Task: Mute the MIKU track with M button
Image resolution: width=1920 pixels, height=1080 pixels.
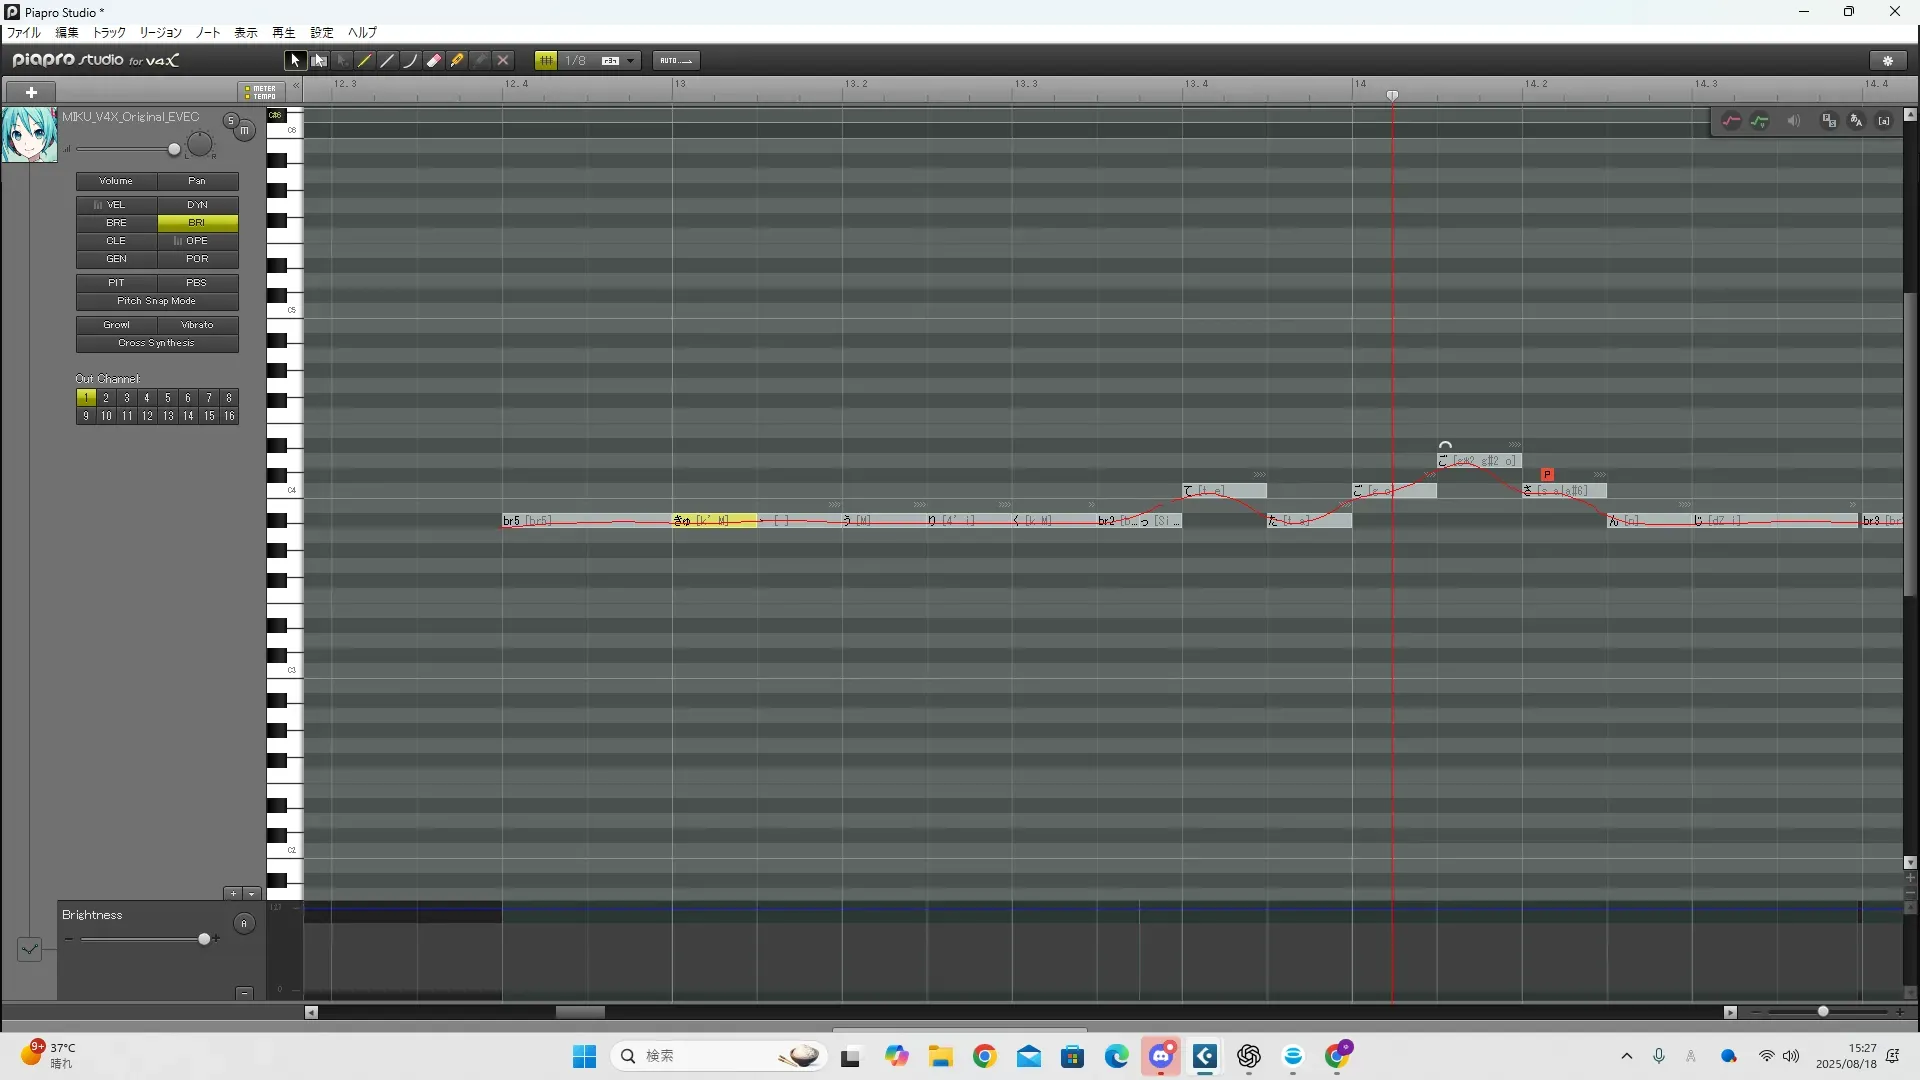Action: [244, 131]
